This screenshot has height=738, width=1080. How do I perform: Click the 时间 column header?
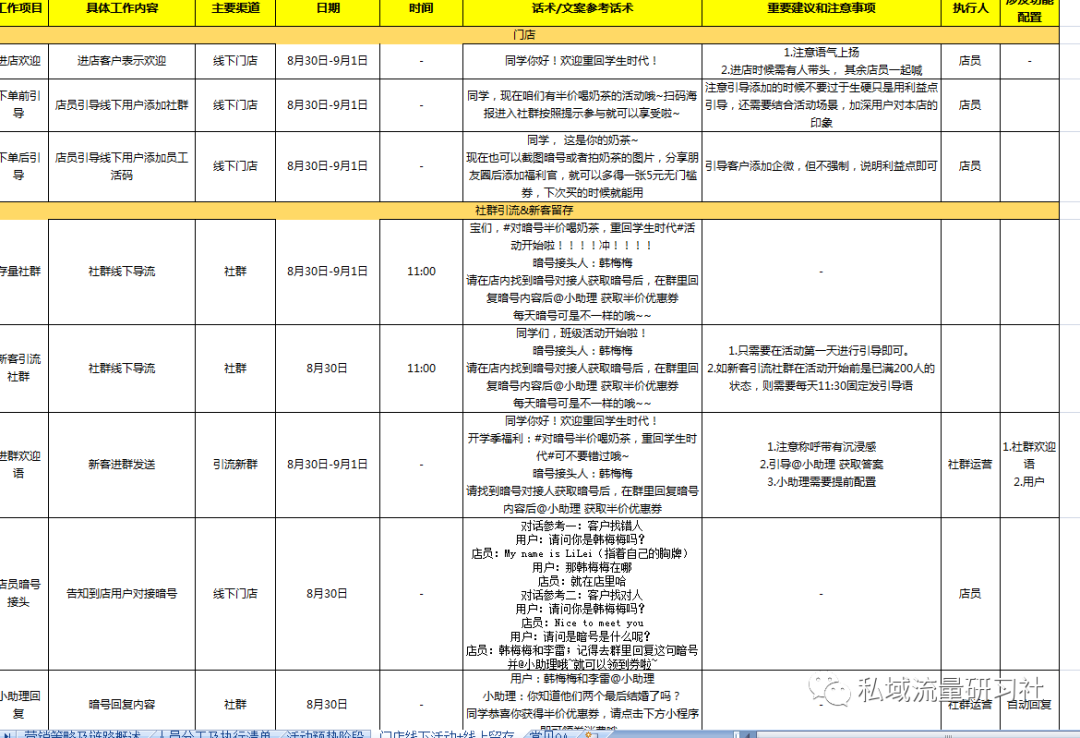422,10
